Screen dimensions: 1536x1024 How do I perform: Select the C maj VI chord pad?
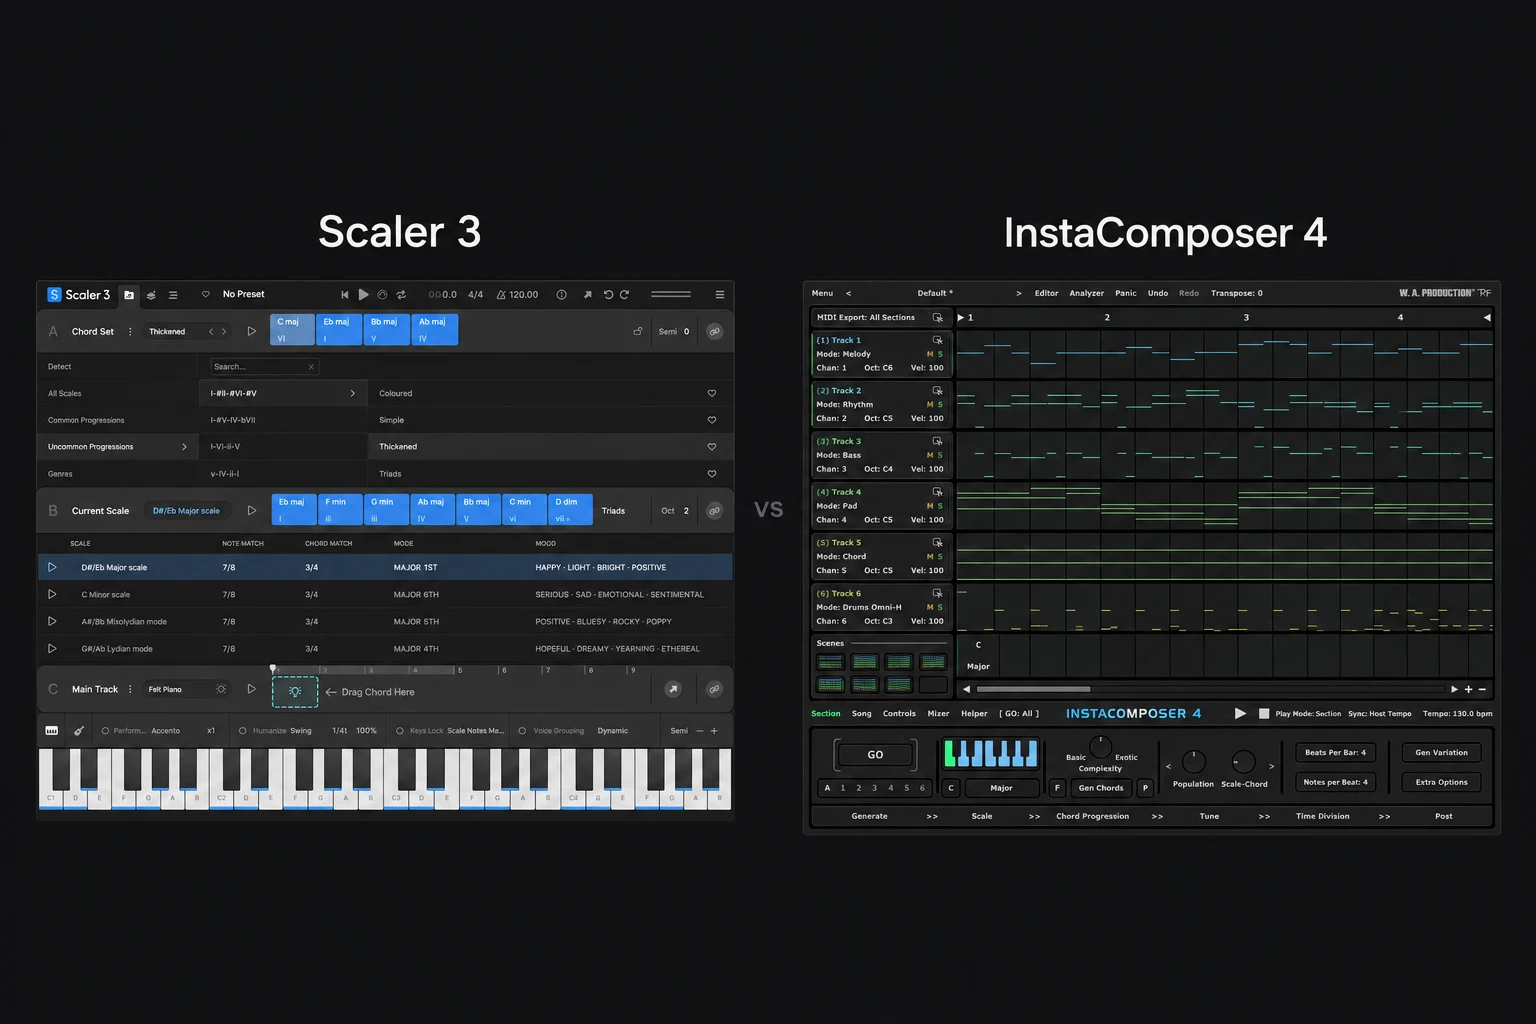tap(292, 329)
